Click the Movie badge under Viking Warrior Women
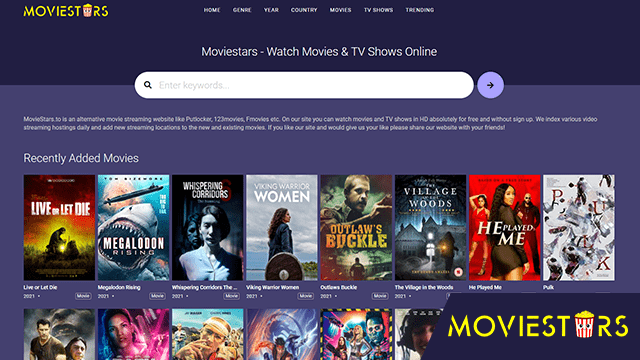This screenshot has width=640, height=360. click(x=305, y=296)
